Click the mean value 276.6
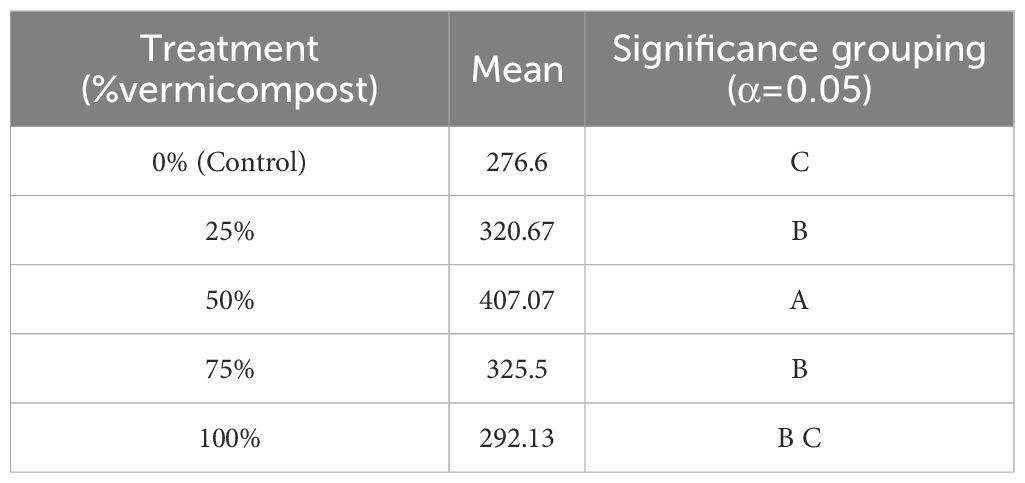The height and width of the screenshot is (483, 1025). pos(517,162)
